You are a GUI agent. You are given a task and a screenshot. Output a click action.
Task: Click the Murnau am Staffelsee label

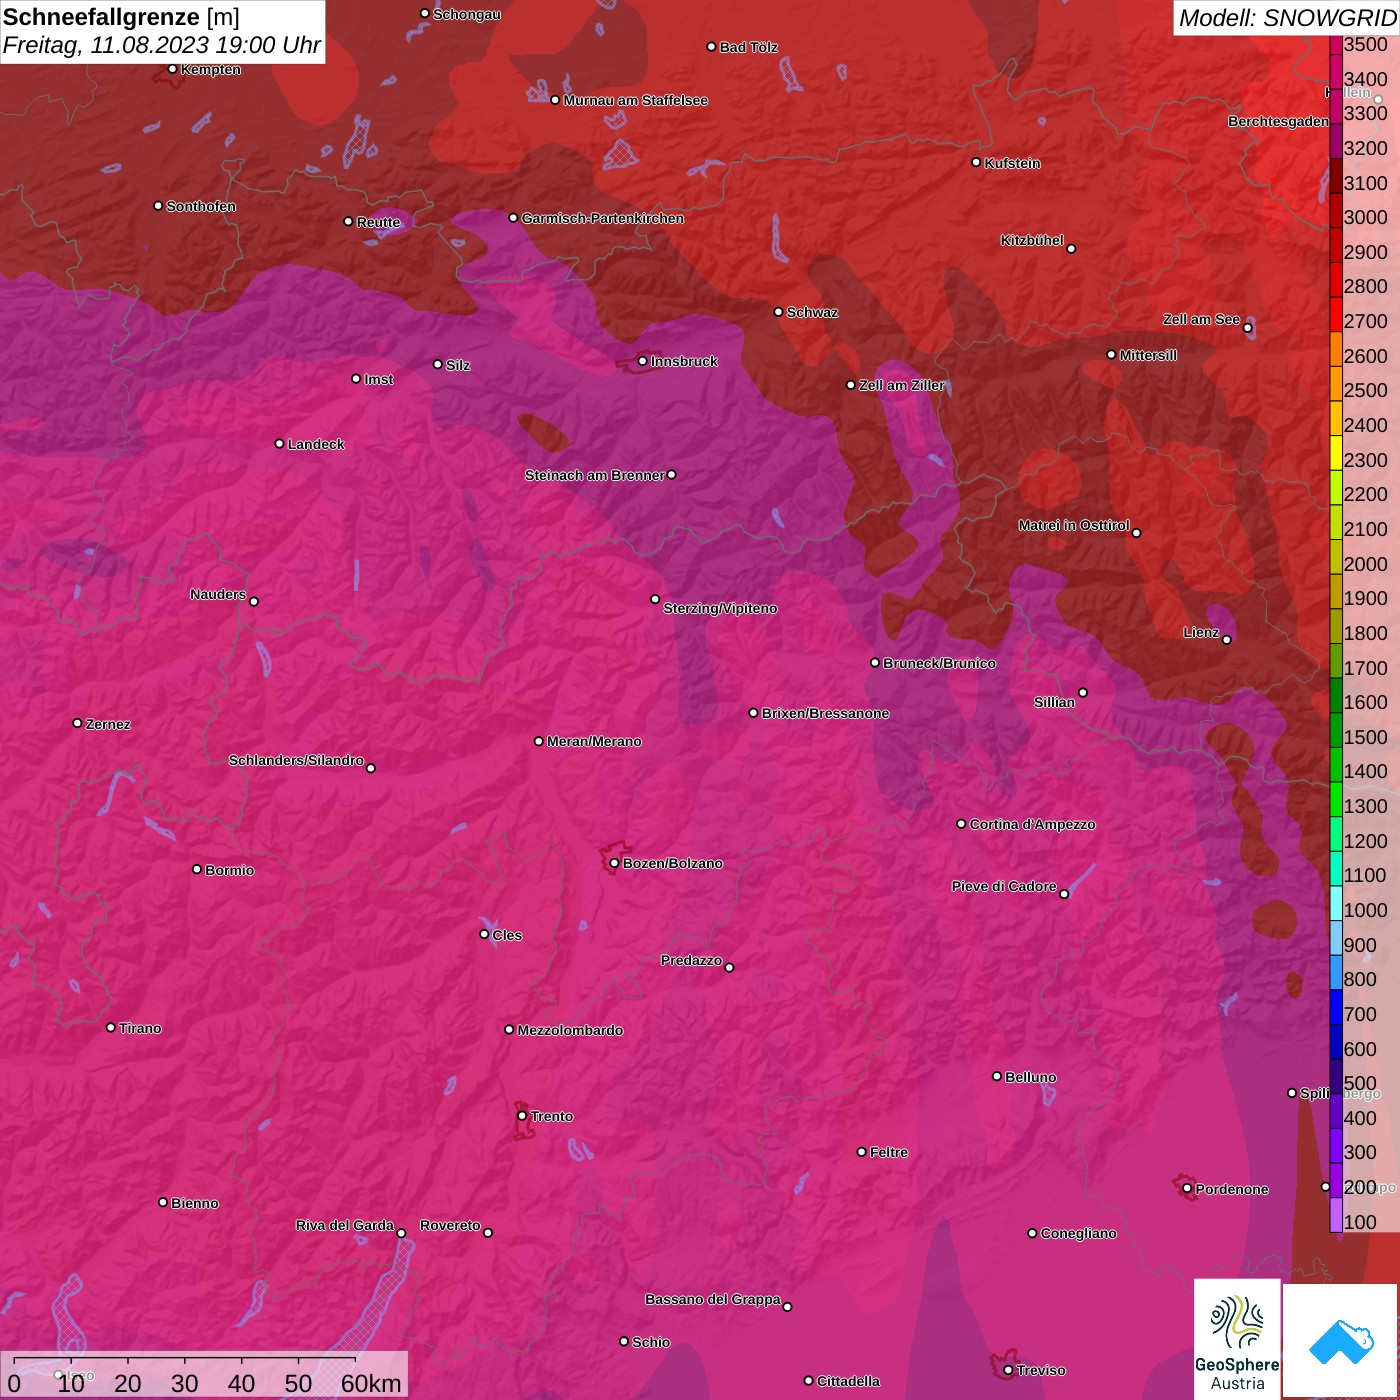click(x=635, y=100)
